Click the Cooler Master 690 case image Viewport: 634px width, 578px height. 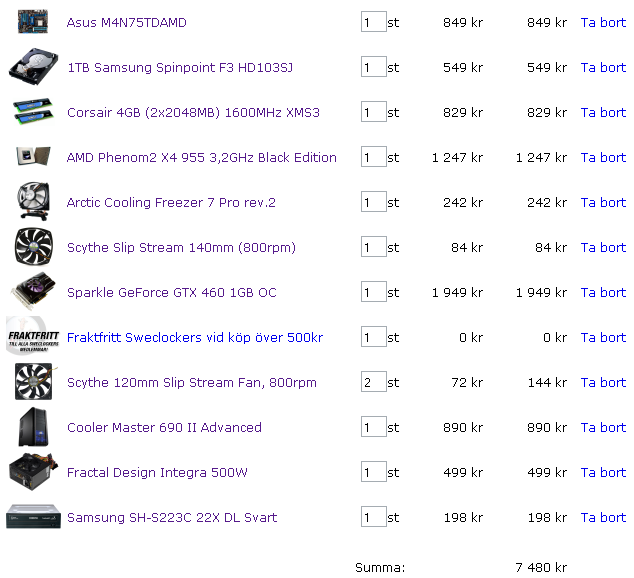33,427
